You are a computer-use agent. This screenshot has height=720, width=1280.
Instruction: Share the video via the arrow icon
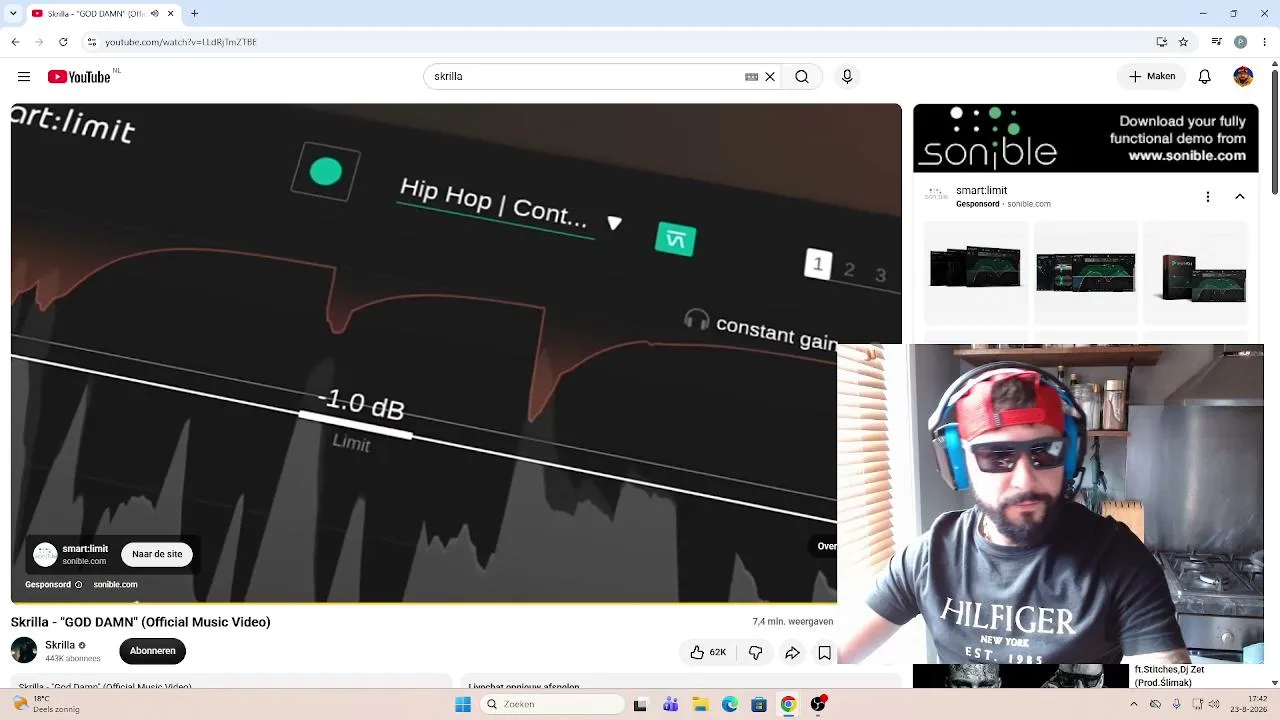(x=792, y=653)
